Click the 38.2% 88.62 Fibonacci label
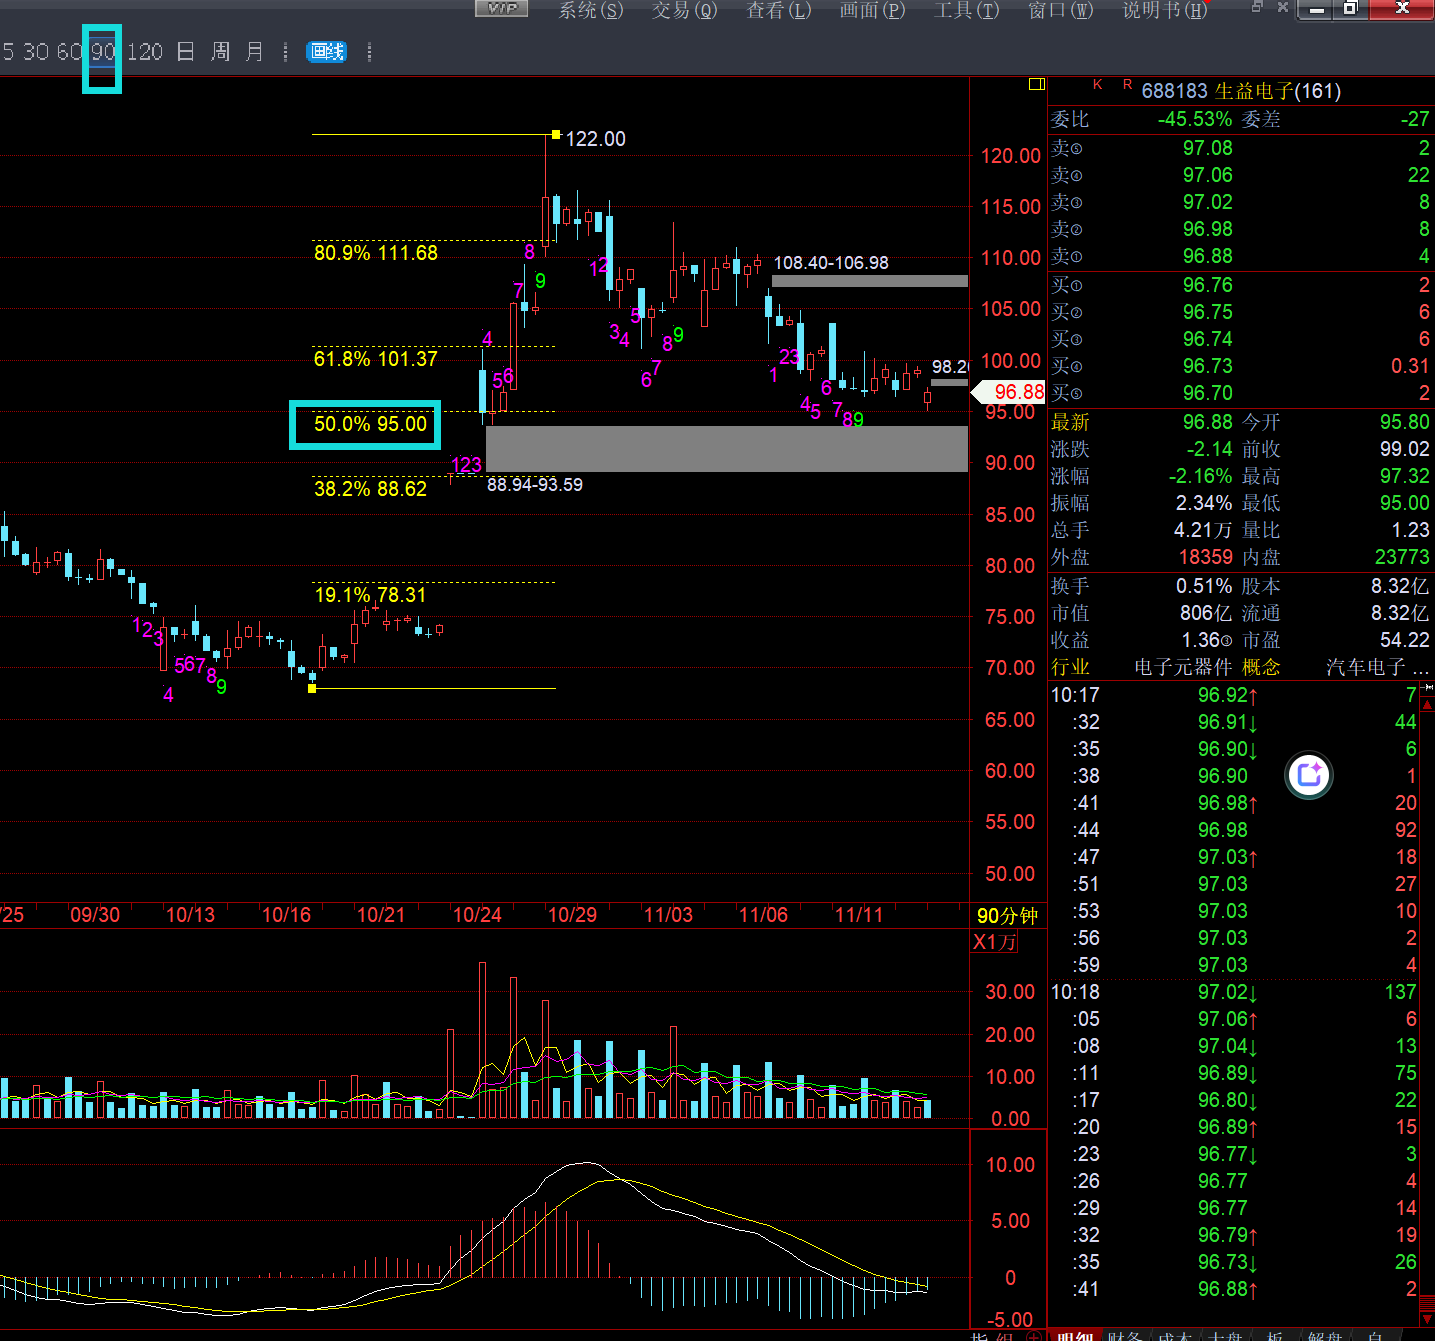 coord(370,489)
